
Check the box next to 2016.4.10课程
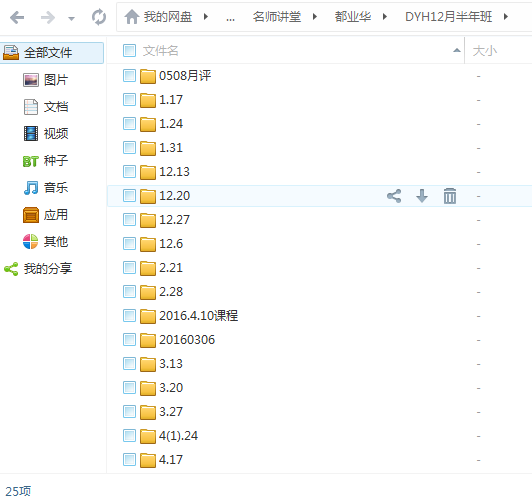[x=129, y=316]
